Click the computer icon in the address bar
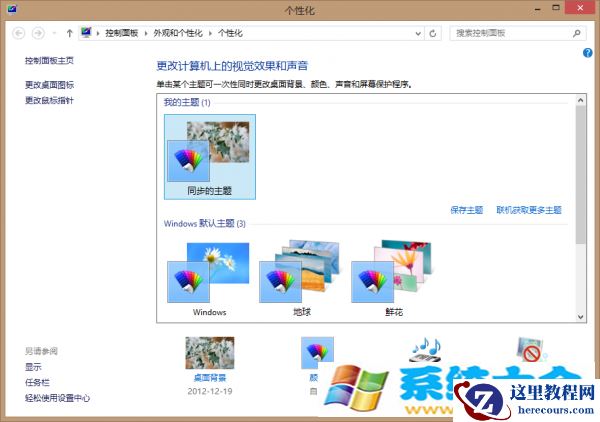This screenshot has height=422, width=600. [86, 33]
